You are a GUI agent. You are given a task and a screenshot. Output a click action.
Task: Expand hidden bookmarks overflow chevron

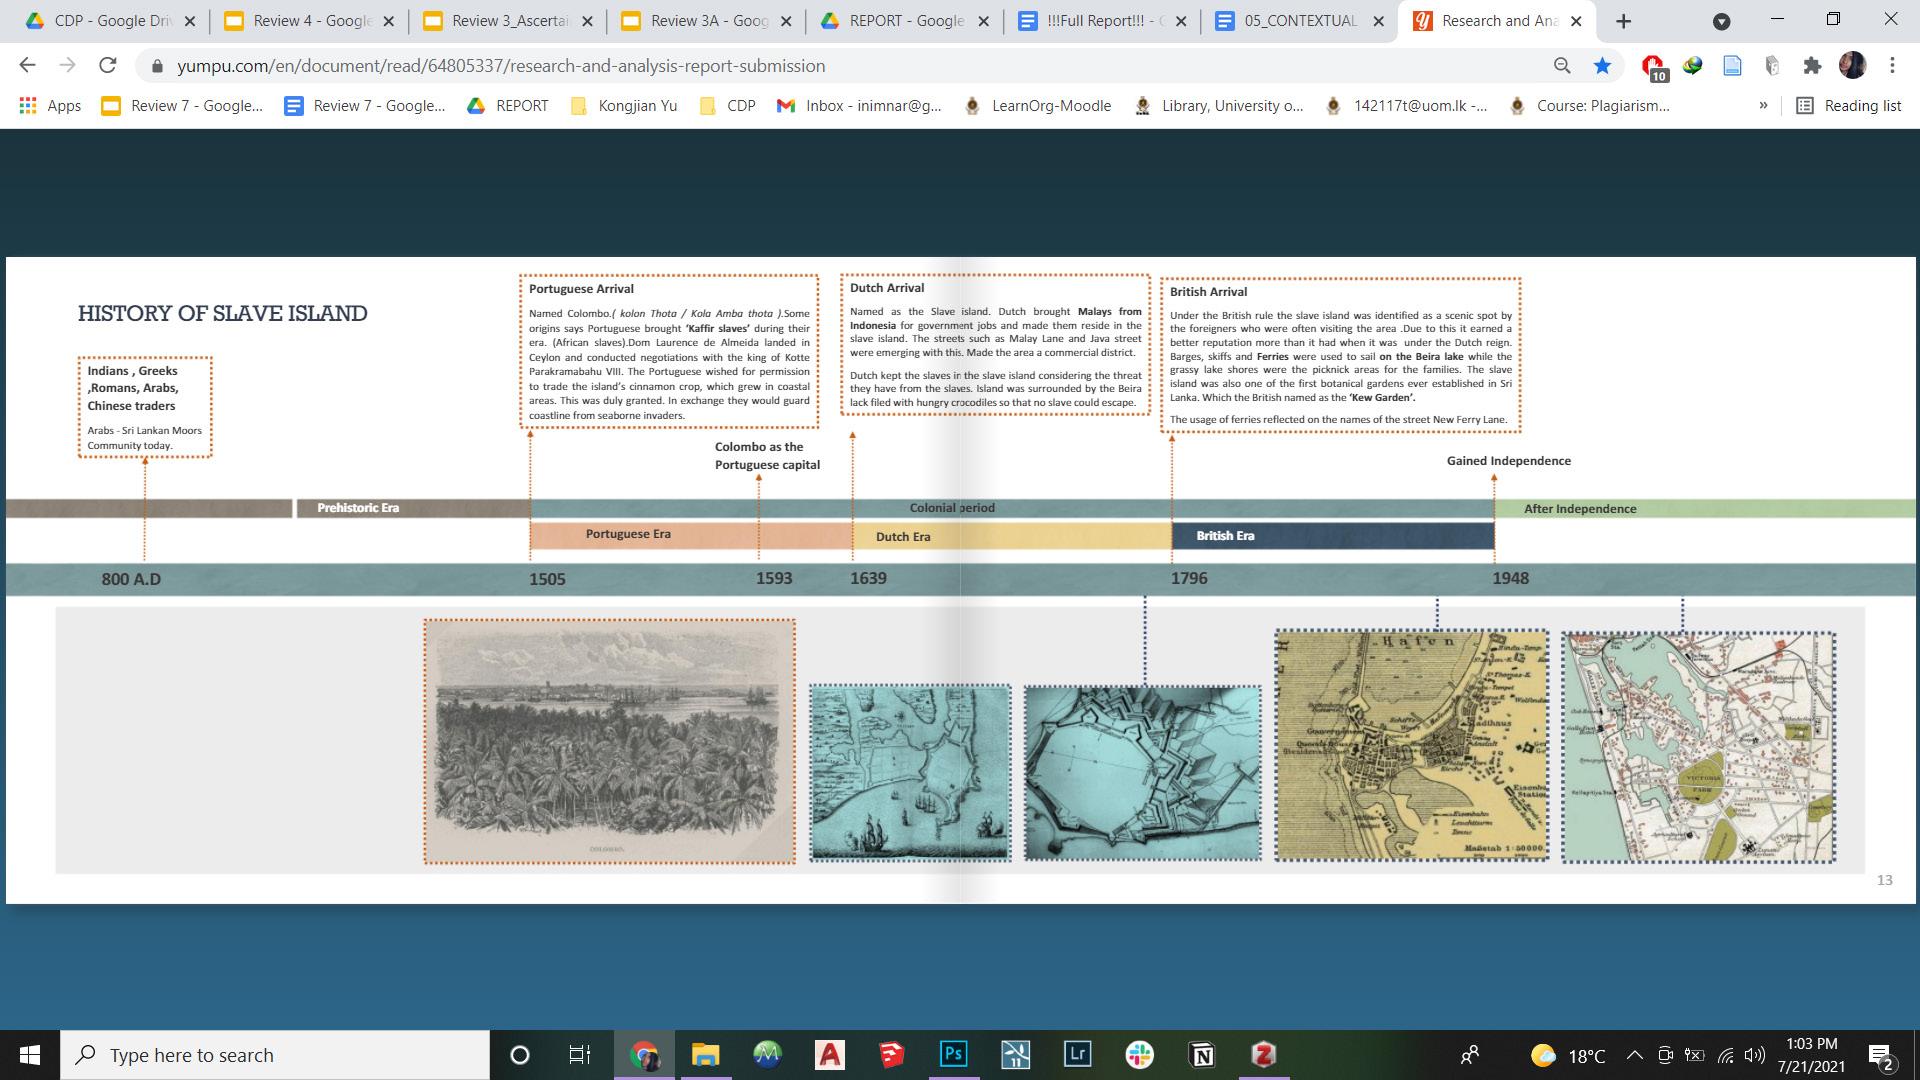coord(1763,106)
